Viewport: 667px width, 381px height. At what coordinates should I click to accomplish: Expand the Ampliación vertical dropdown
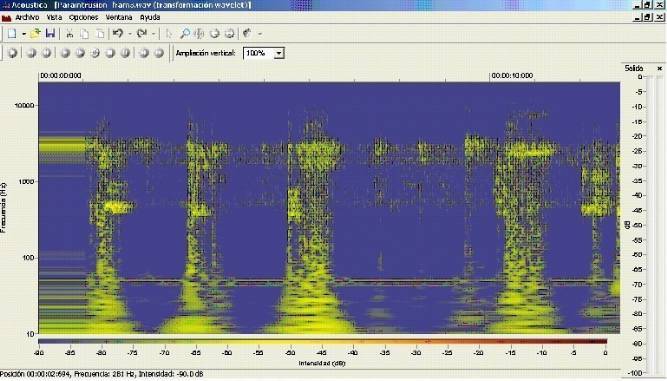click(279, 53)
